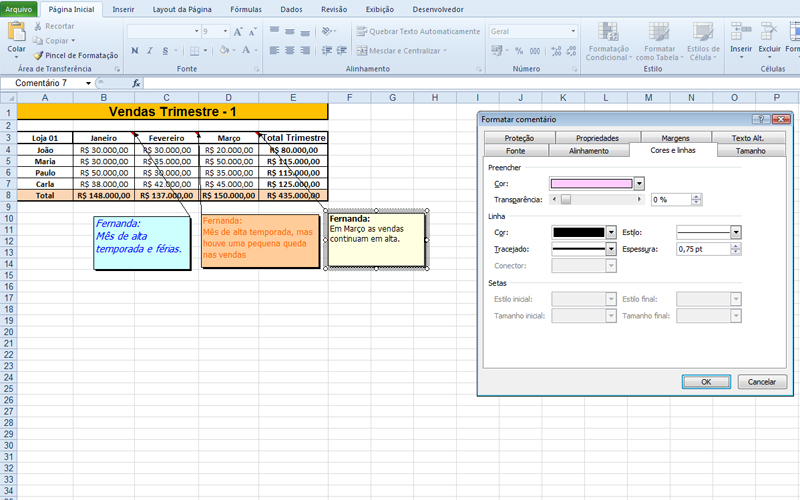Open the Tamanho tab in dialog
Viewport: 800px width, 500px height.
coord(751,151)
